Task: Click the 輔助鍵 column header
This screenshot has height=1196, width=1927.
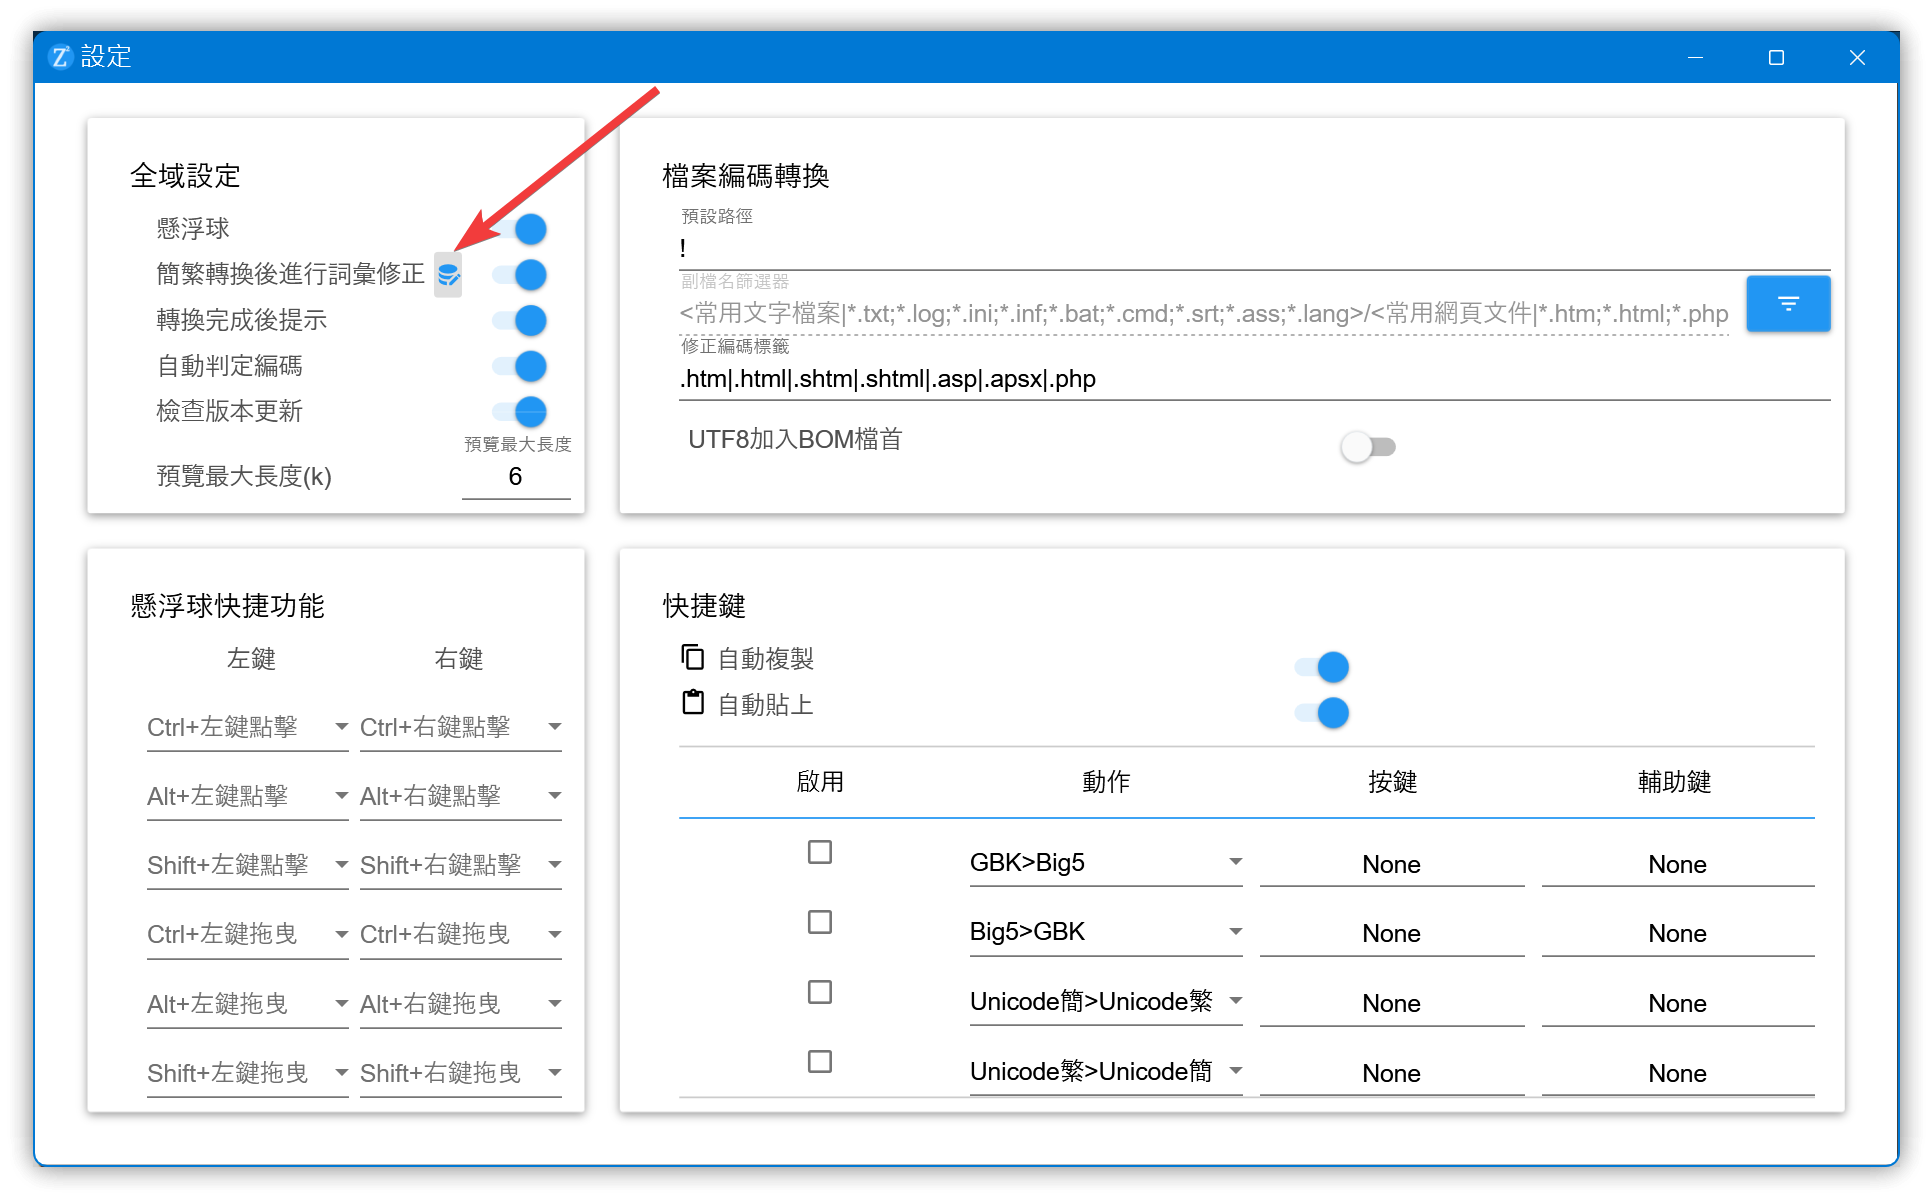Action: [1674, 782]
